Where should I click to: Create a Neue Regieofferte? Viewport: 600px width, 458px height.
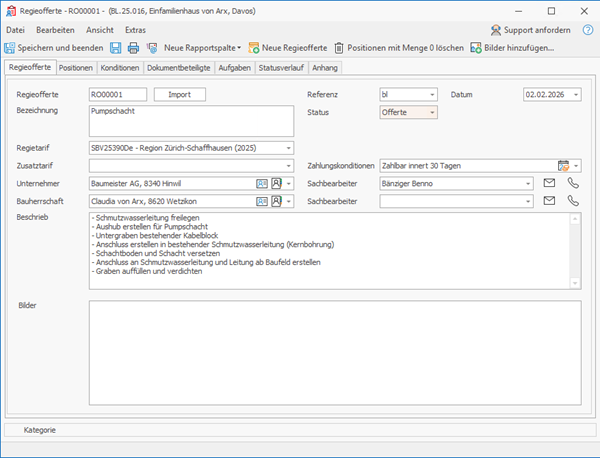(x=288, y=48)
